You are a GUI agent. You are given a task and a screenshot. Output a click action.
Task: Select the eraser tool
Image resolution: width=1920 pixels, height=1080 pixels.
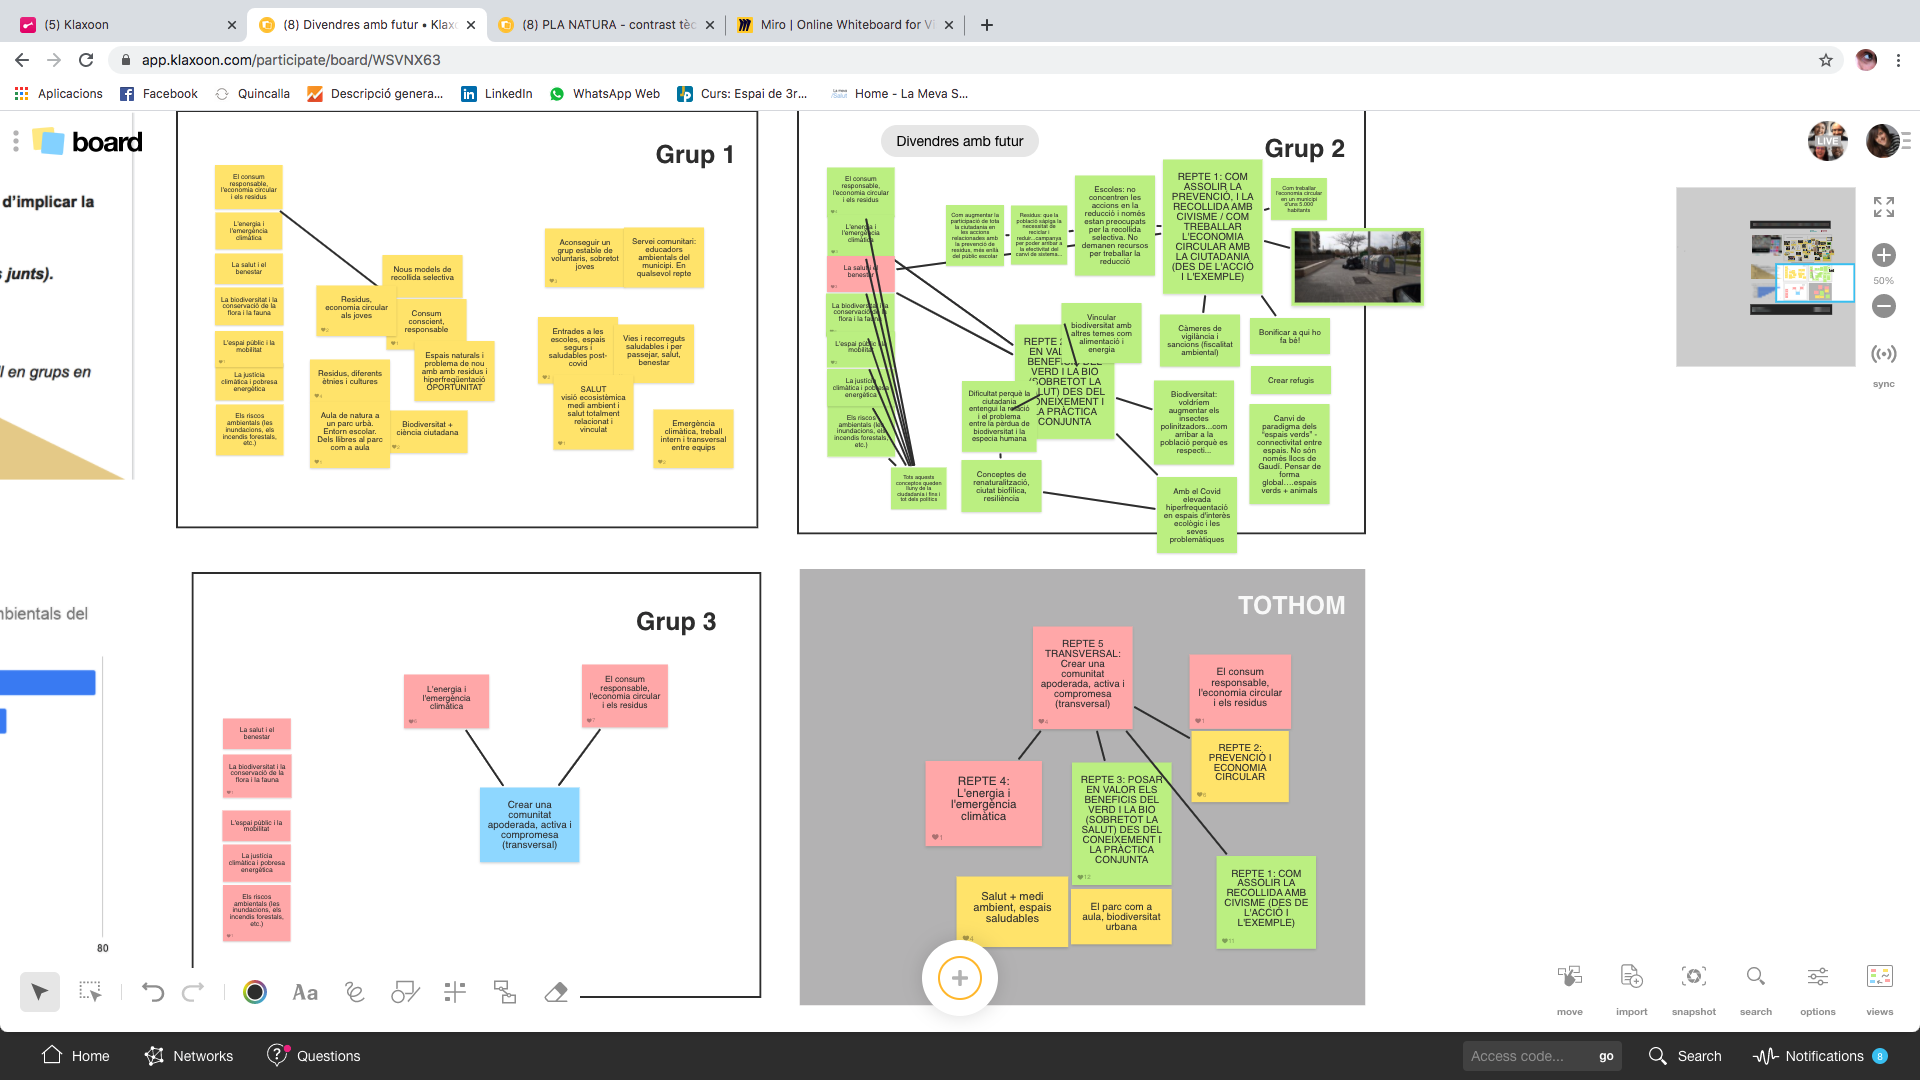pyautogui.click(x=556, y=992)
